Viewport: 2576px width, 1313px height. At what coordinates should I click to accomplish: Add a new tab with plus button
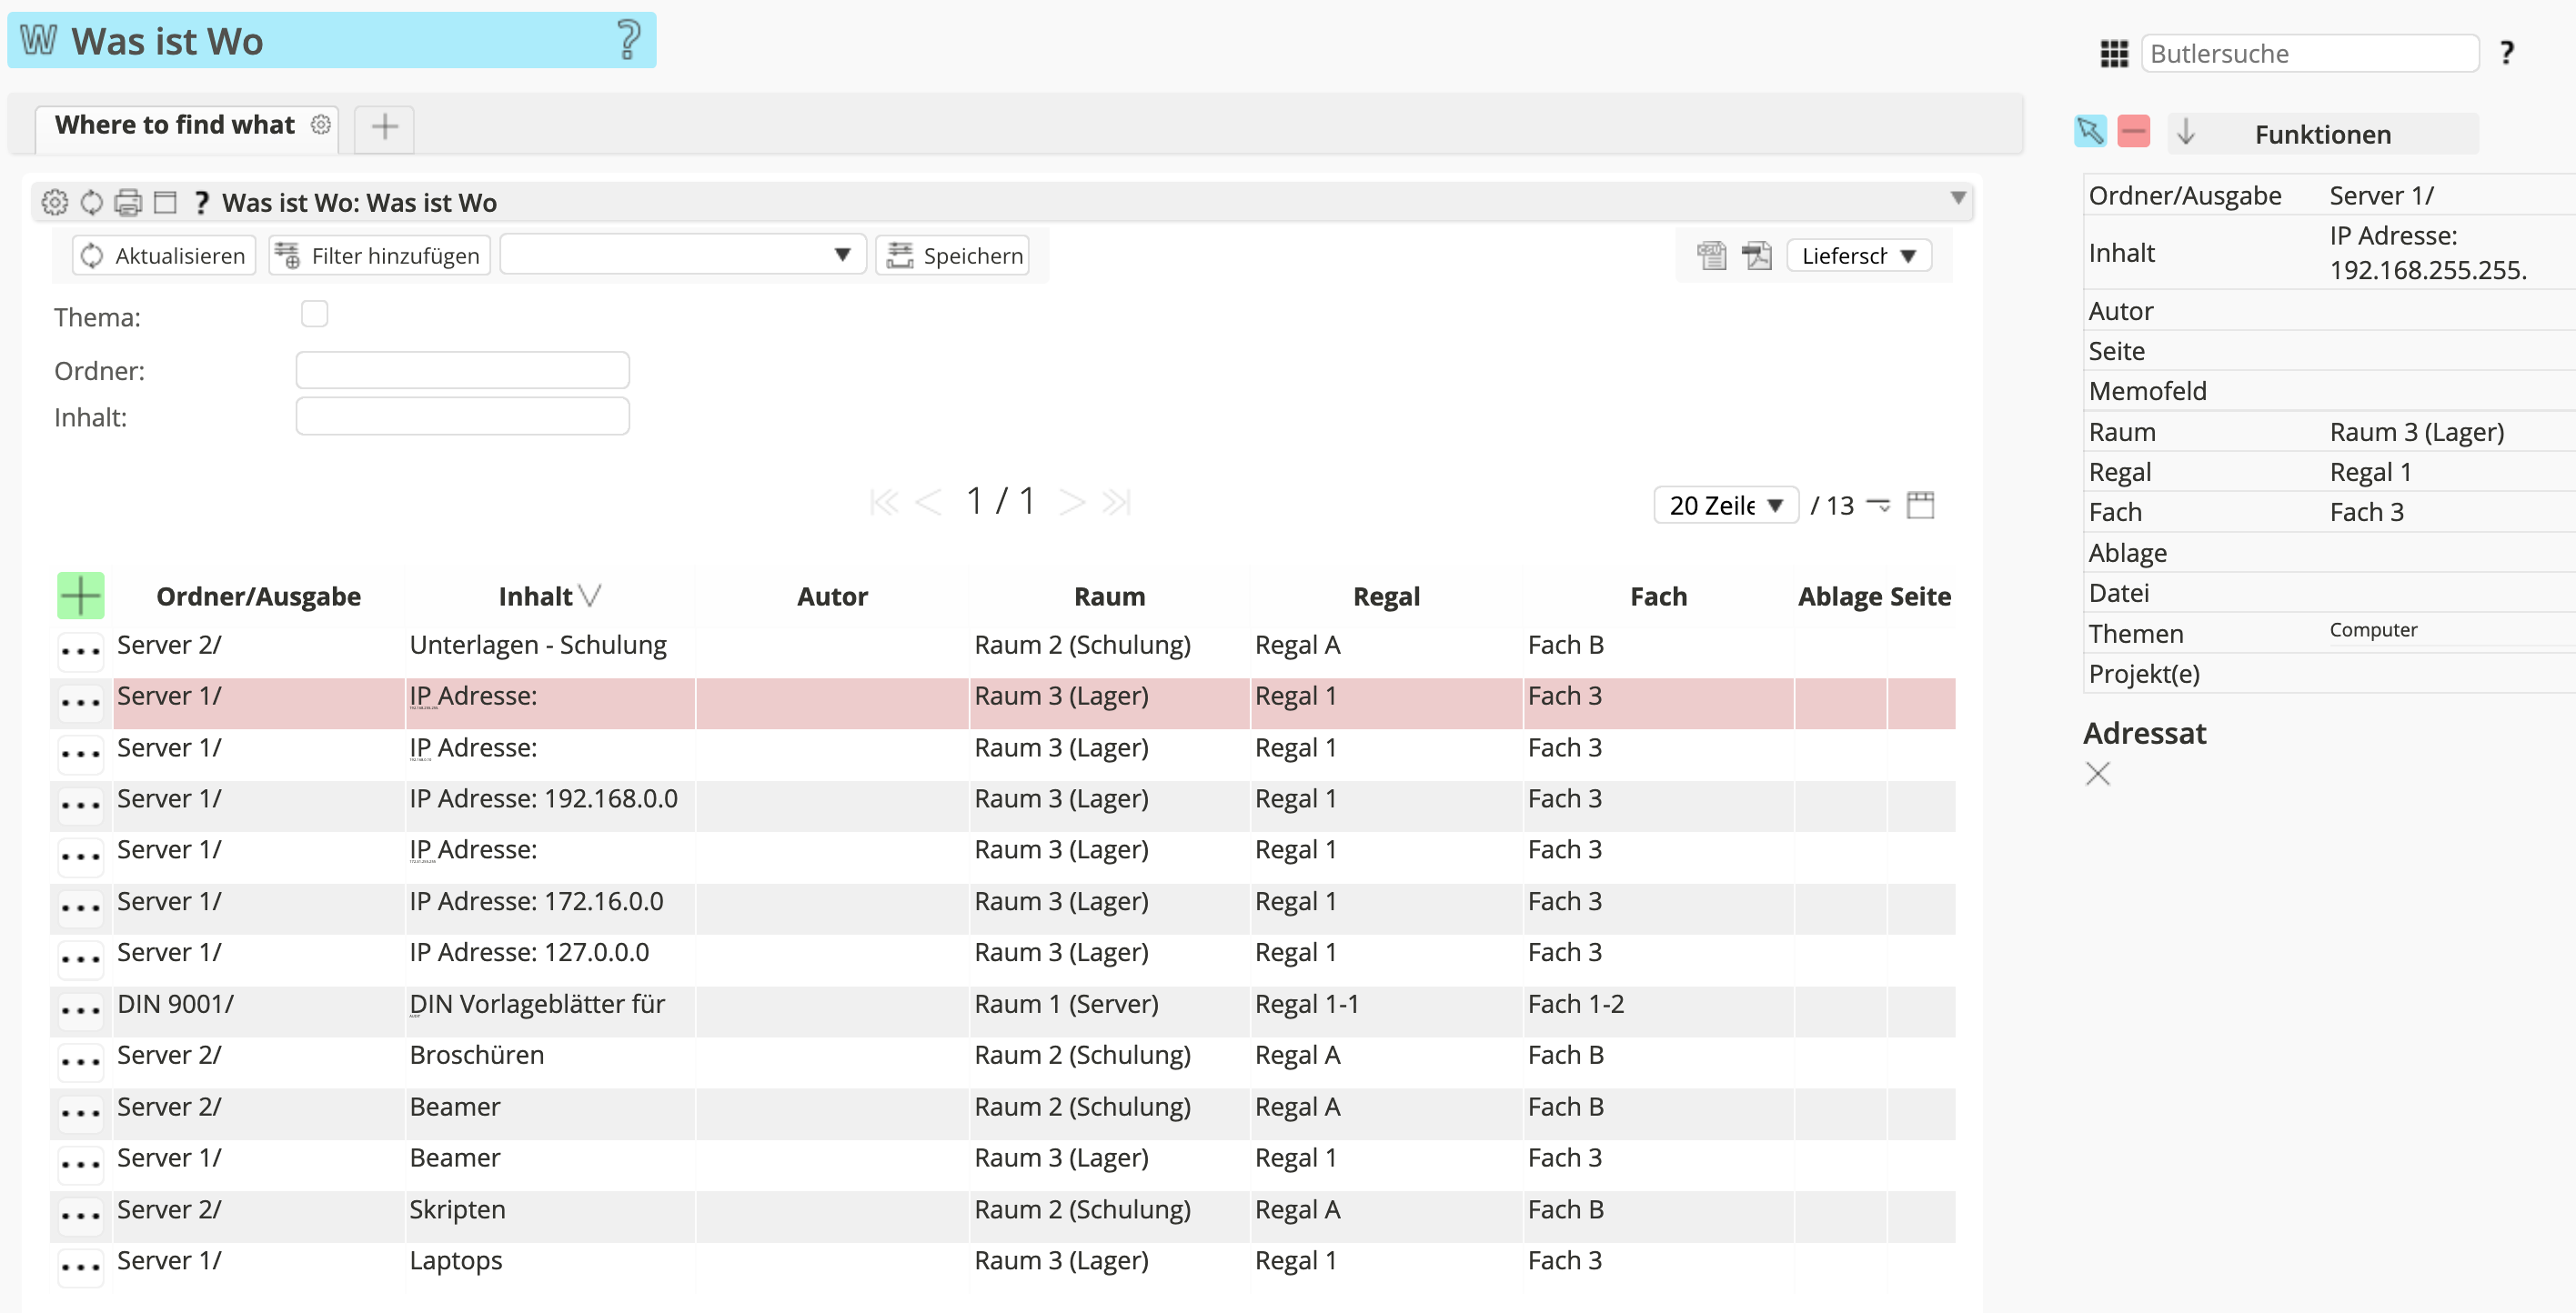point(384,127)
